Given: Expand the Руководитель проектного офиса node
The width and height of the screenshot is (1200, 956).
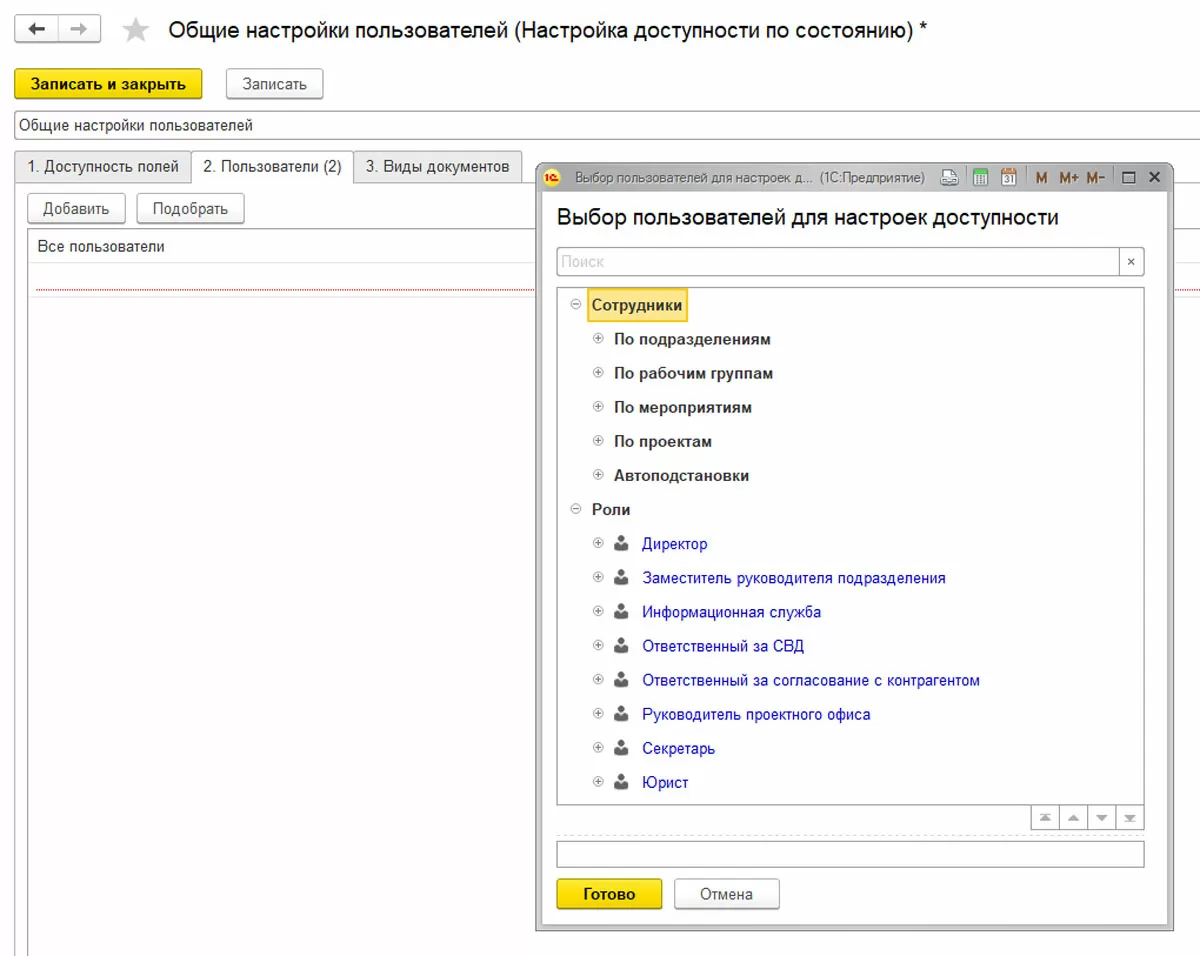Looking at the screenshot, I should click(598, 713).
